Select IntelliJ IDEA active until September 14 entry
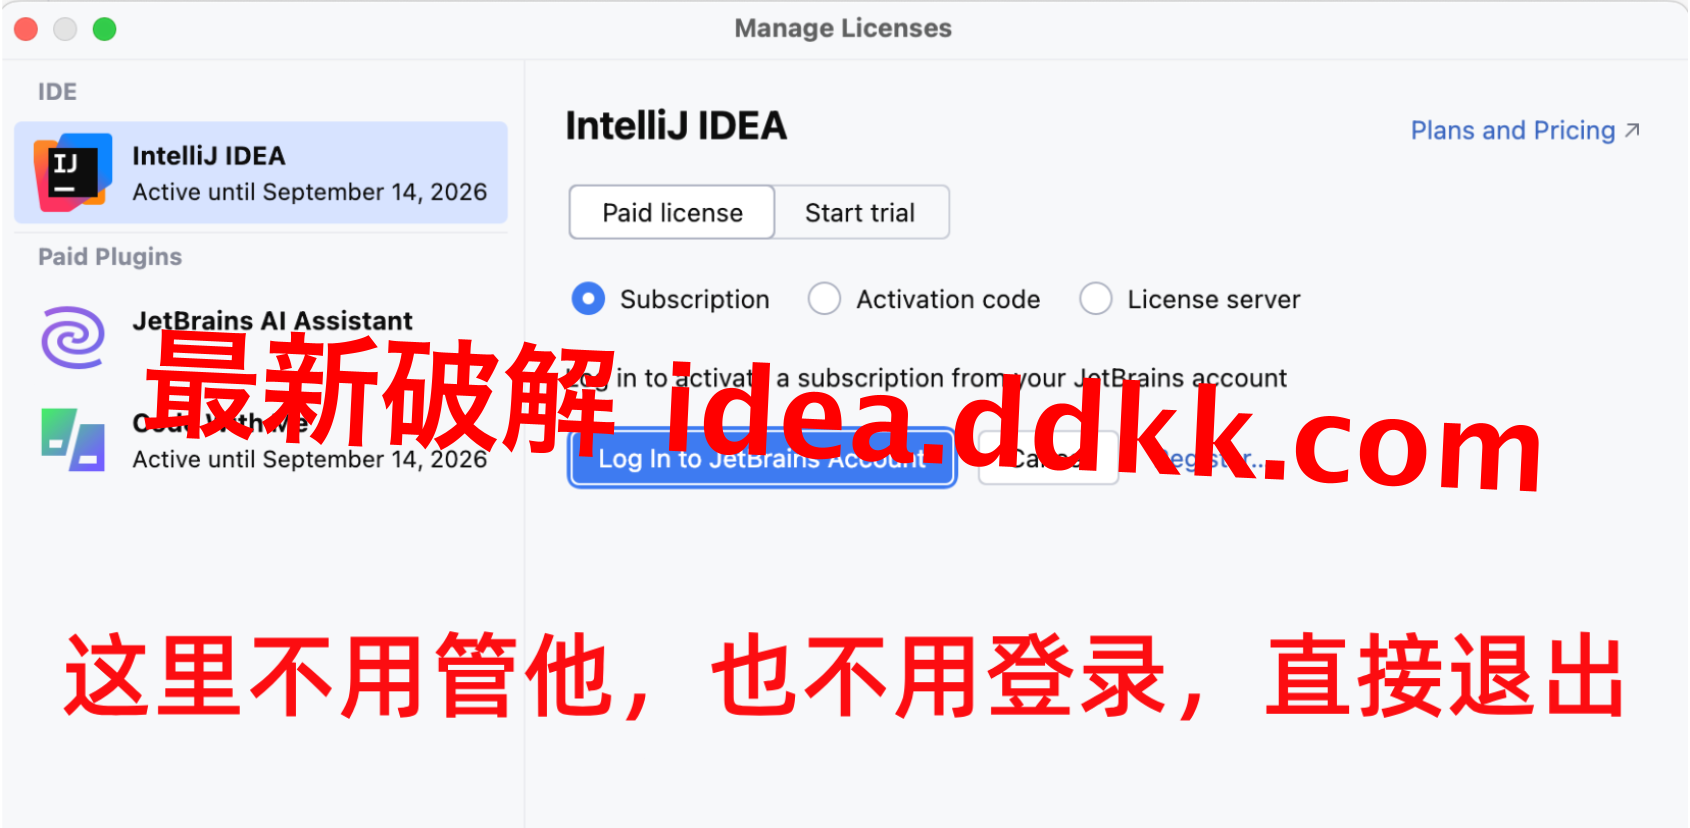The width and height of the screenshot is (1690, 828). point(261,172)
